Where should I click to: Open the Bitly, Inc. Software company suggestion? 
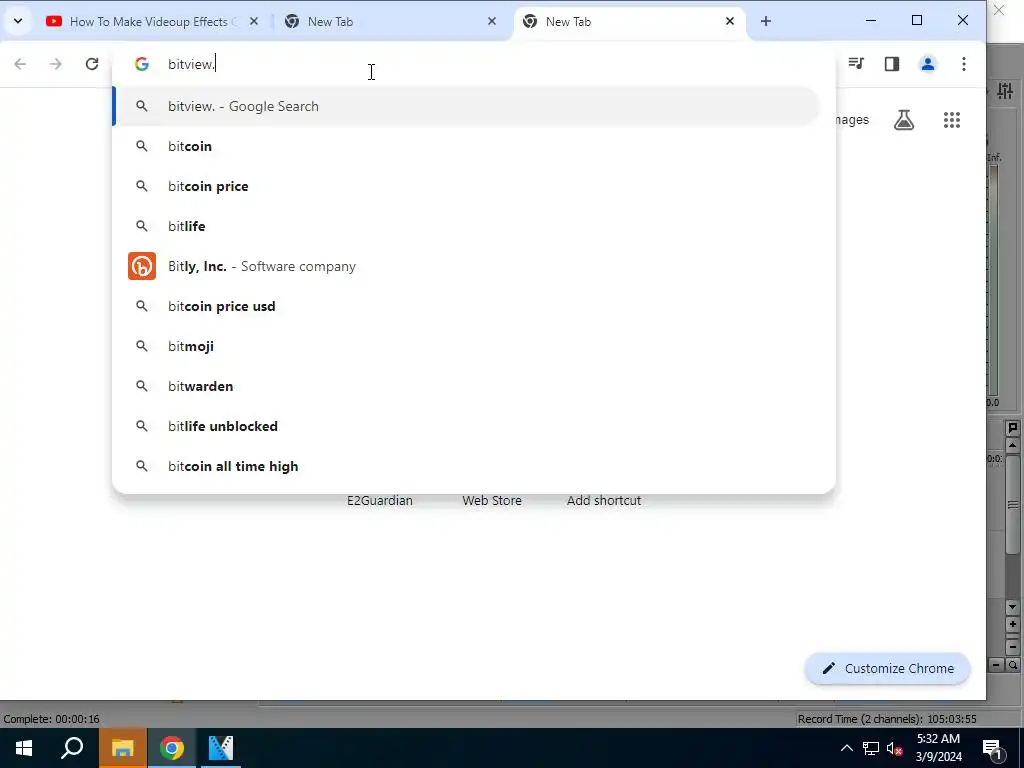[466, 266]
